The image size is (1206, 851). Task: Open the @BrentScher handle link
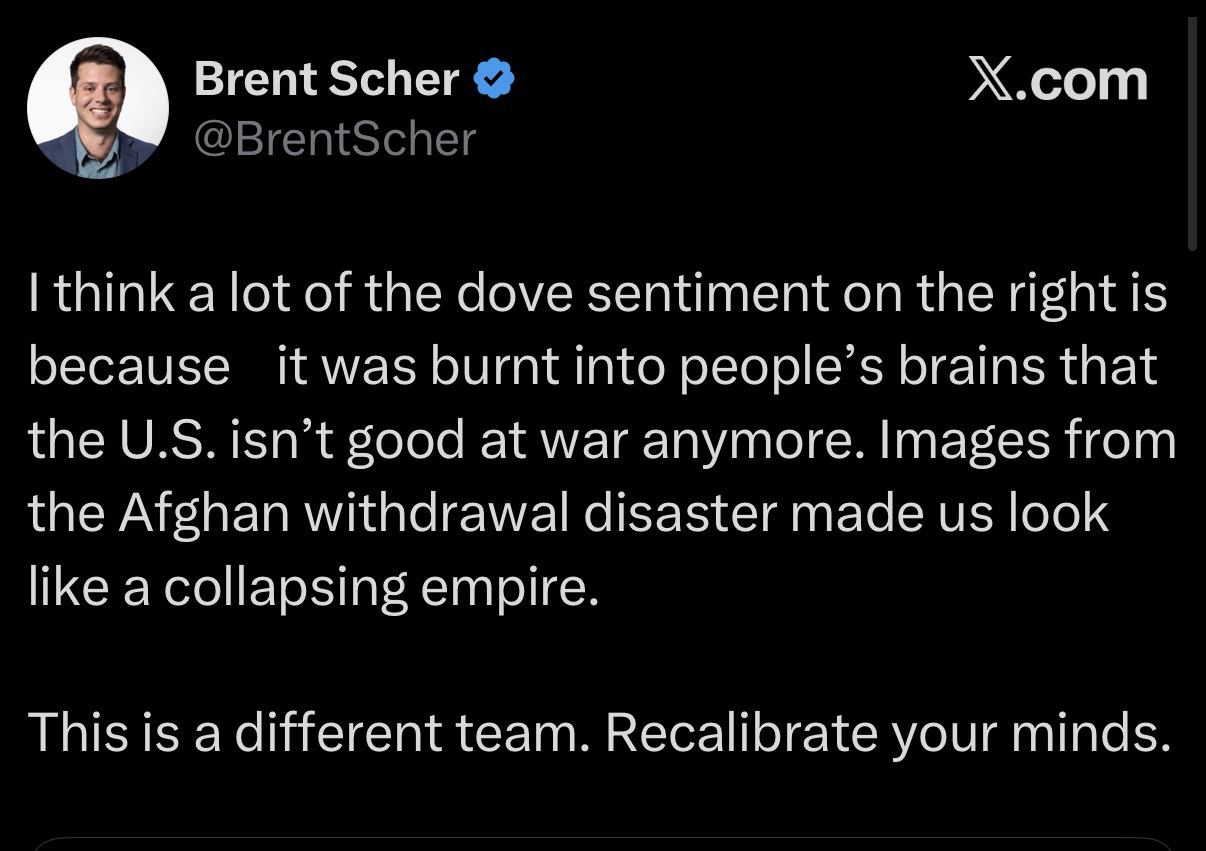coord(334,138)
